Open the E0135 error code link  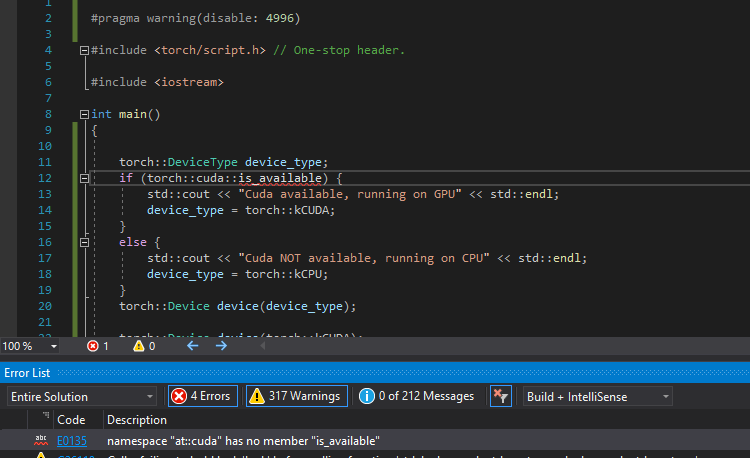click(x=72, y=441)
